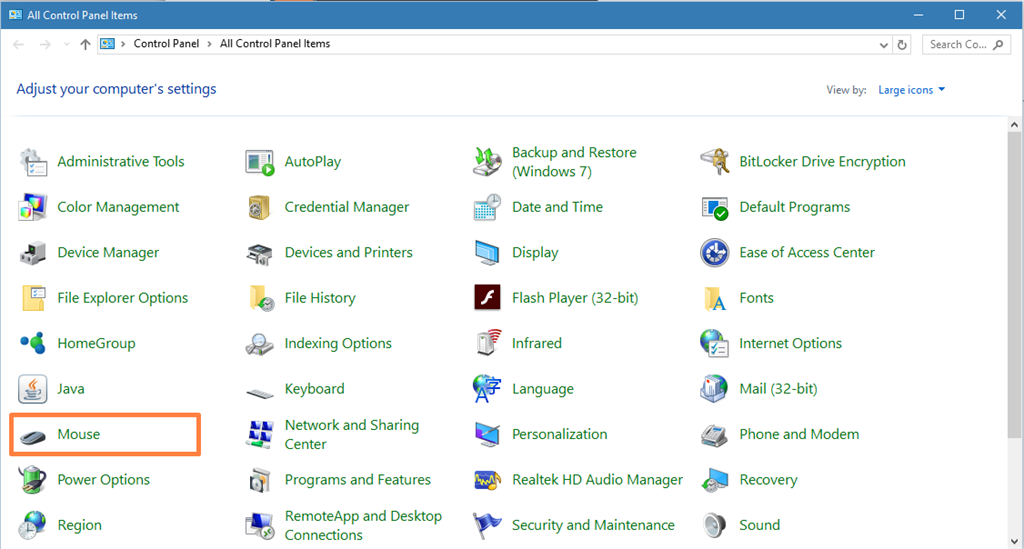This screenshot has width=1024, height=549.
Task: Open the Sound text link
Action: coord(760,525)
